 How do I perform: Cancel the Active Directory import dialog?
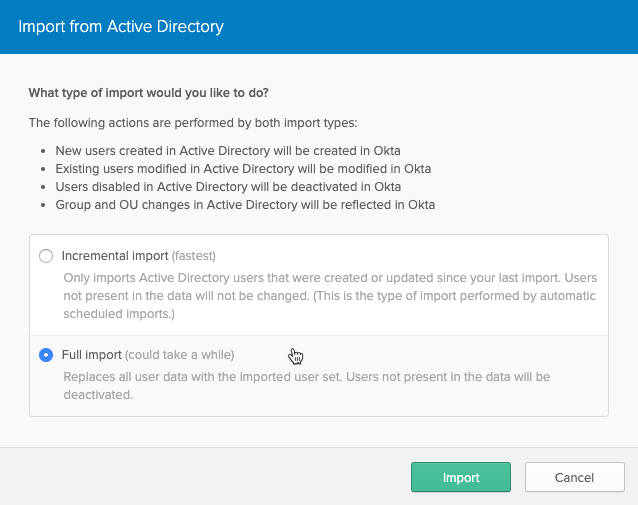574,478
